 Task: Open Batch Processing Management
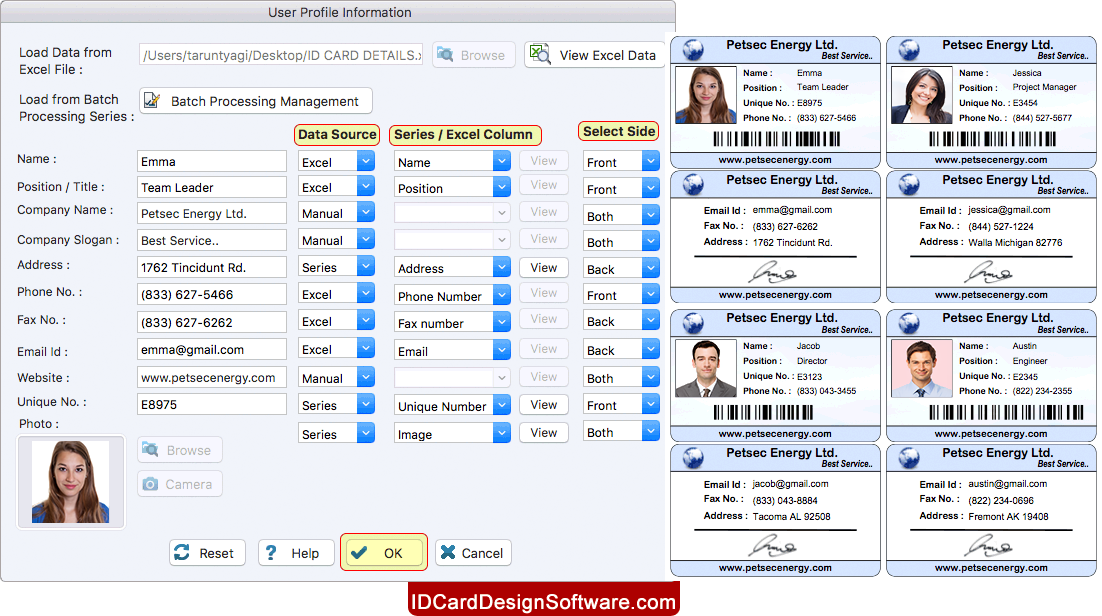click(256, 101)
